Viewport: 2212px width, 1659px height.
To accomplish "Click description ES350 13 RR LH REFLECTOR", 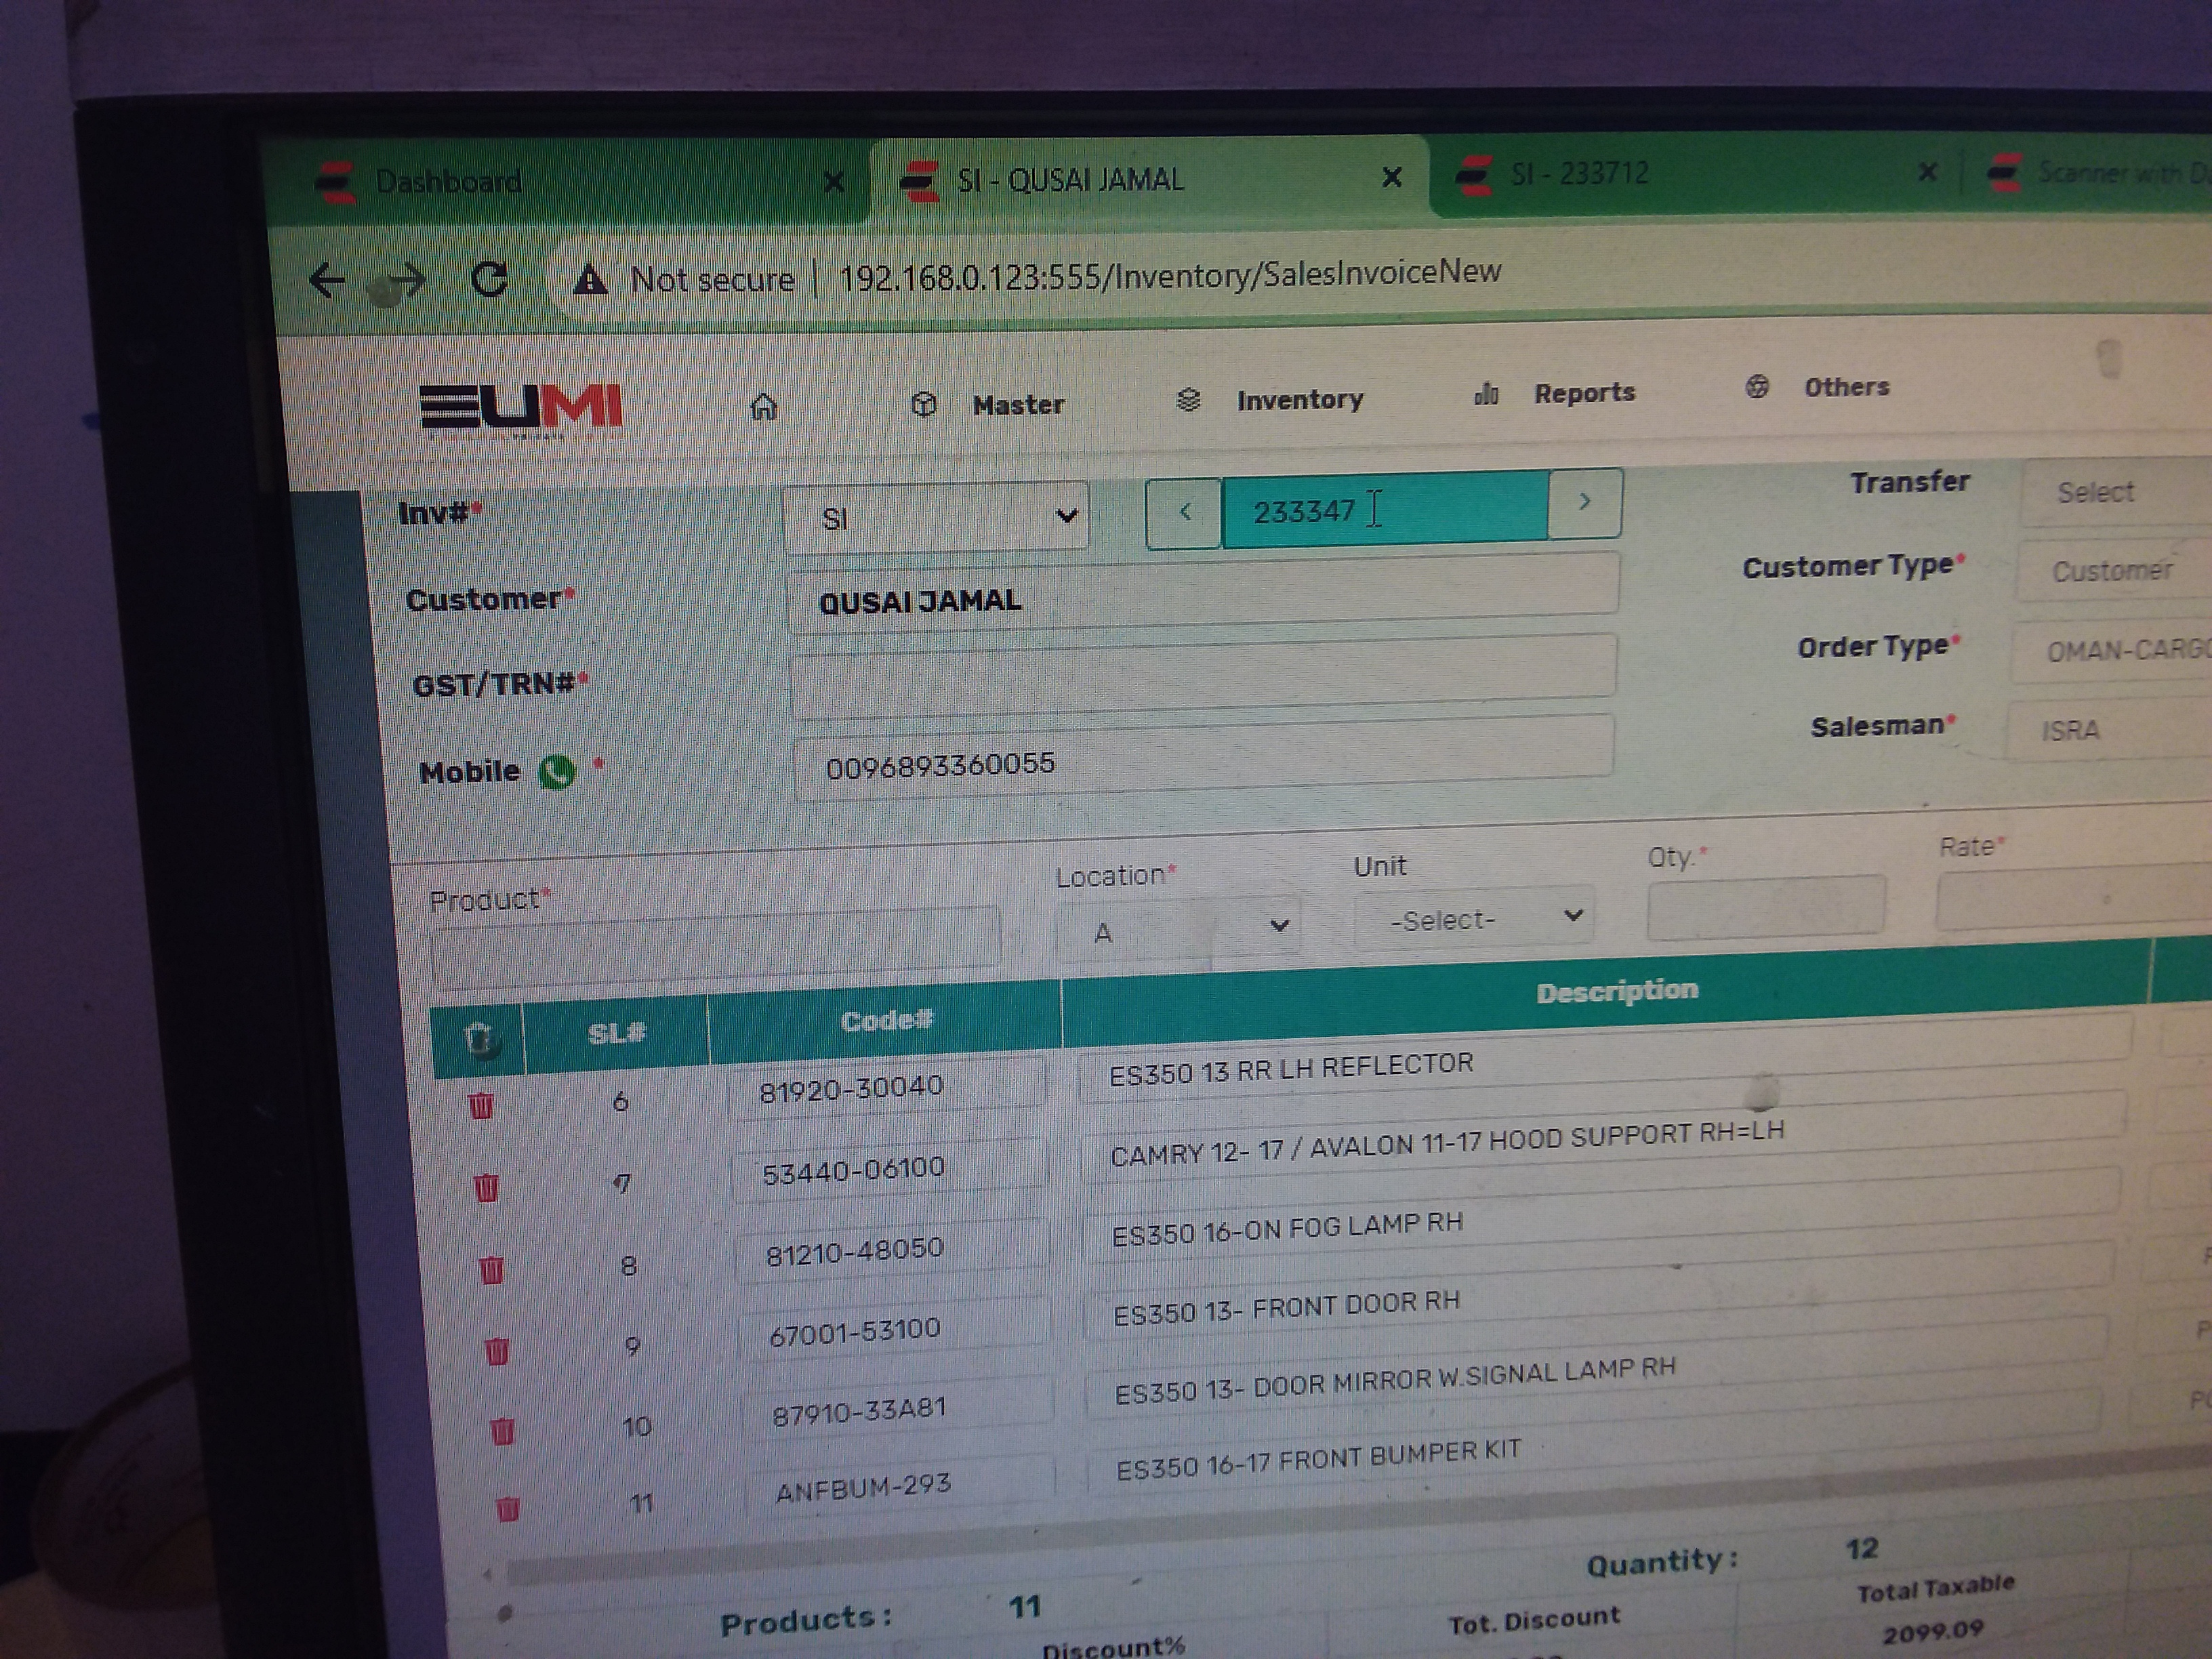I will [1291, 1068].
